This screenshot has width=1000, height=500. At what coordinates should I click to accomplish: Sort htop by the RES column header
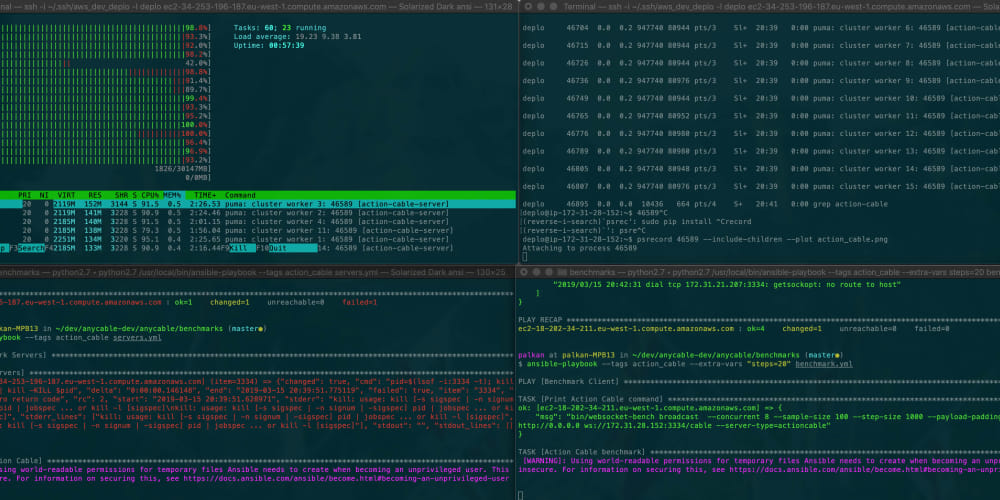[x=95, y=195]
